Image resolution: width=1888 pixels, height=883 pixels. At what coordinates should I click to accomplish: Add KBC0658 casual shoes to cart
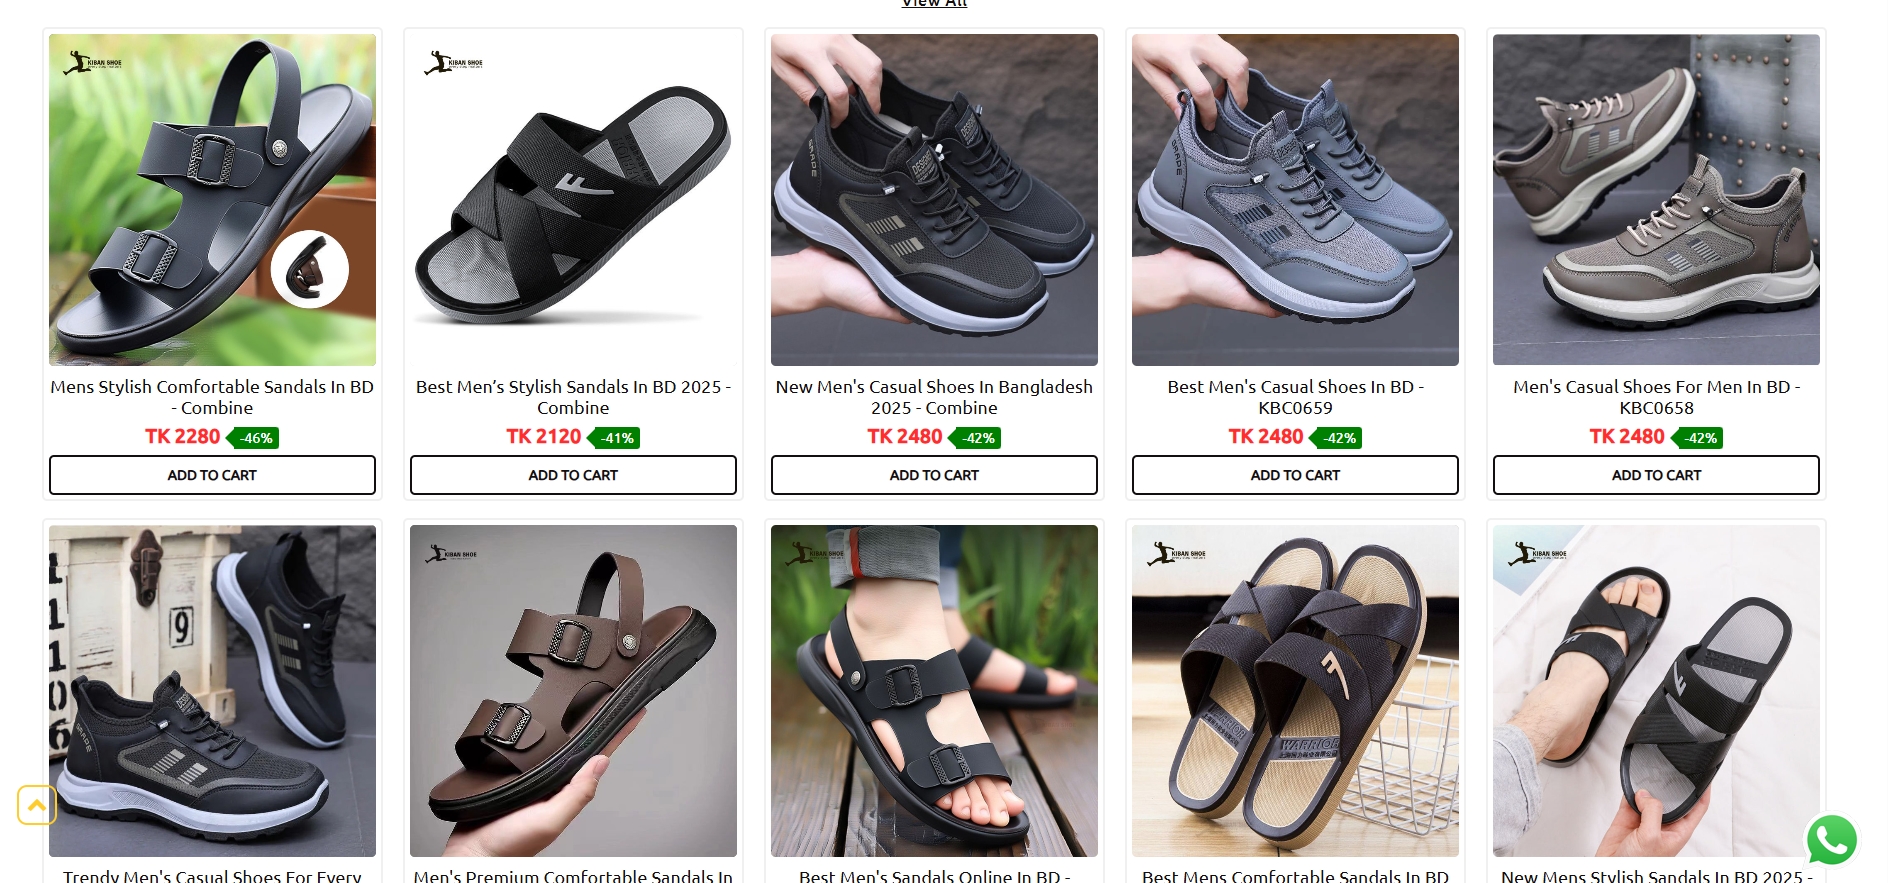[x=1656, y=475]
